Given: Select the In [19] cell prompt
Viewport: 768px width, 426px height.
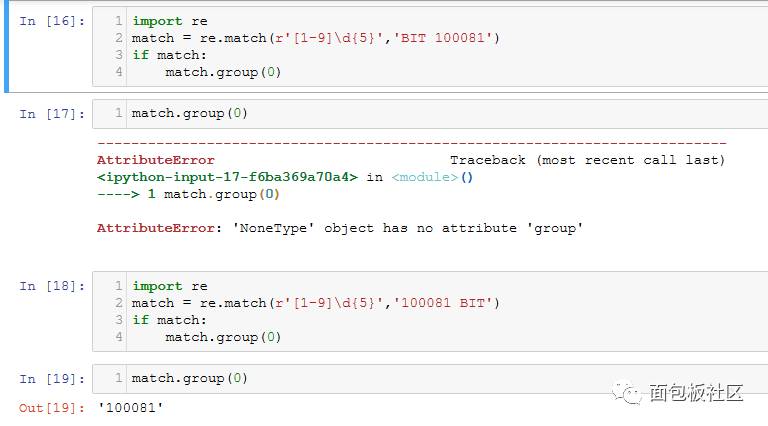Looking at the screenshot, I should click(x=52, y=379).
